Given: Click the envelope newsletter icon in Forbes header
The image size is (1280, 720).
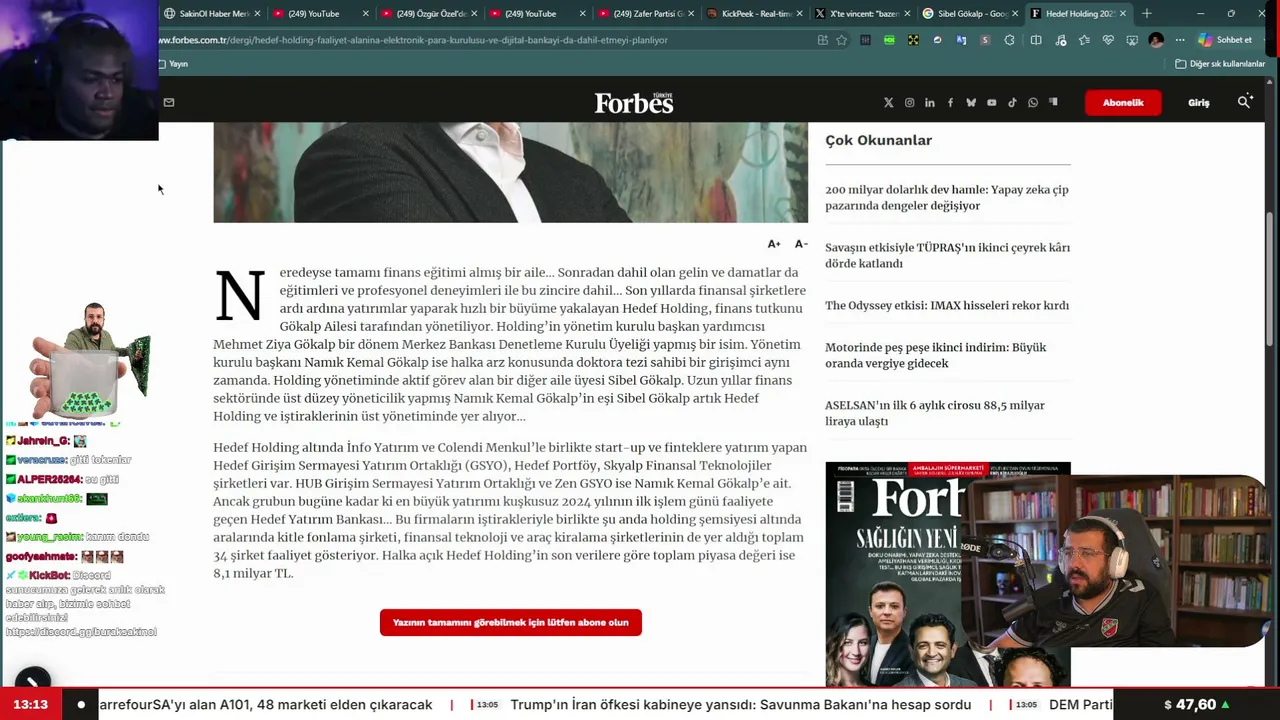Looking at the screenshot, I should 169,102.
